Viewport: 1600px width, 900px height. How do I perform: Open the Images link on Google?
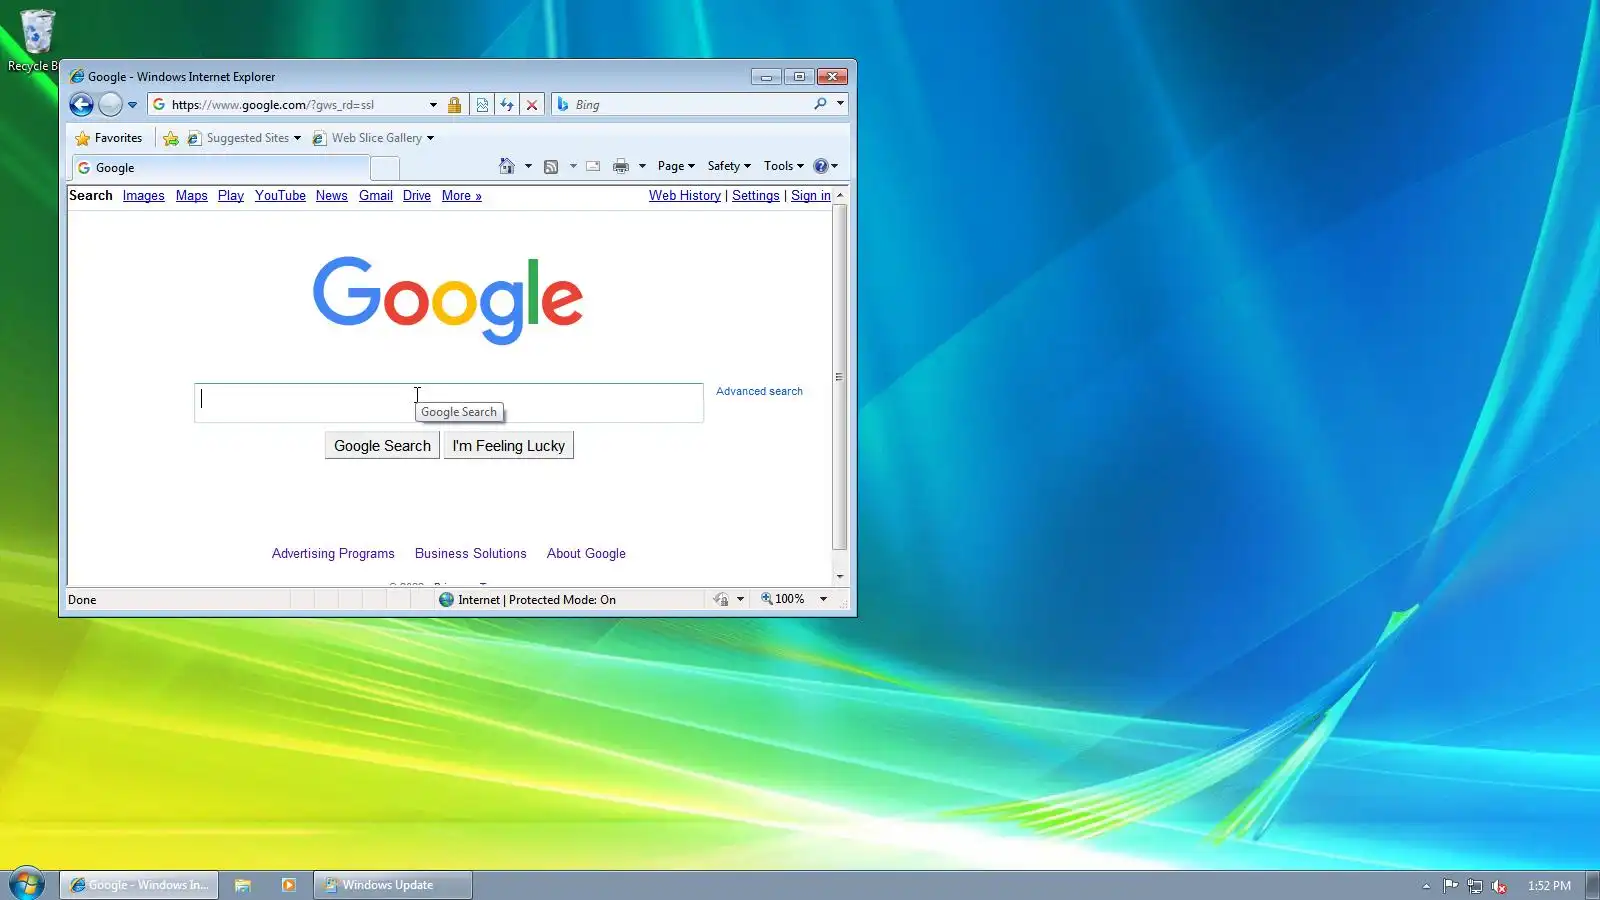click(143, 196)
